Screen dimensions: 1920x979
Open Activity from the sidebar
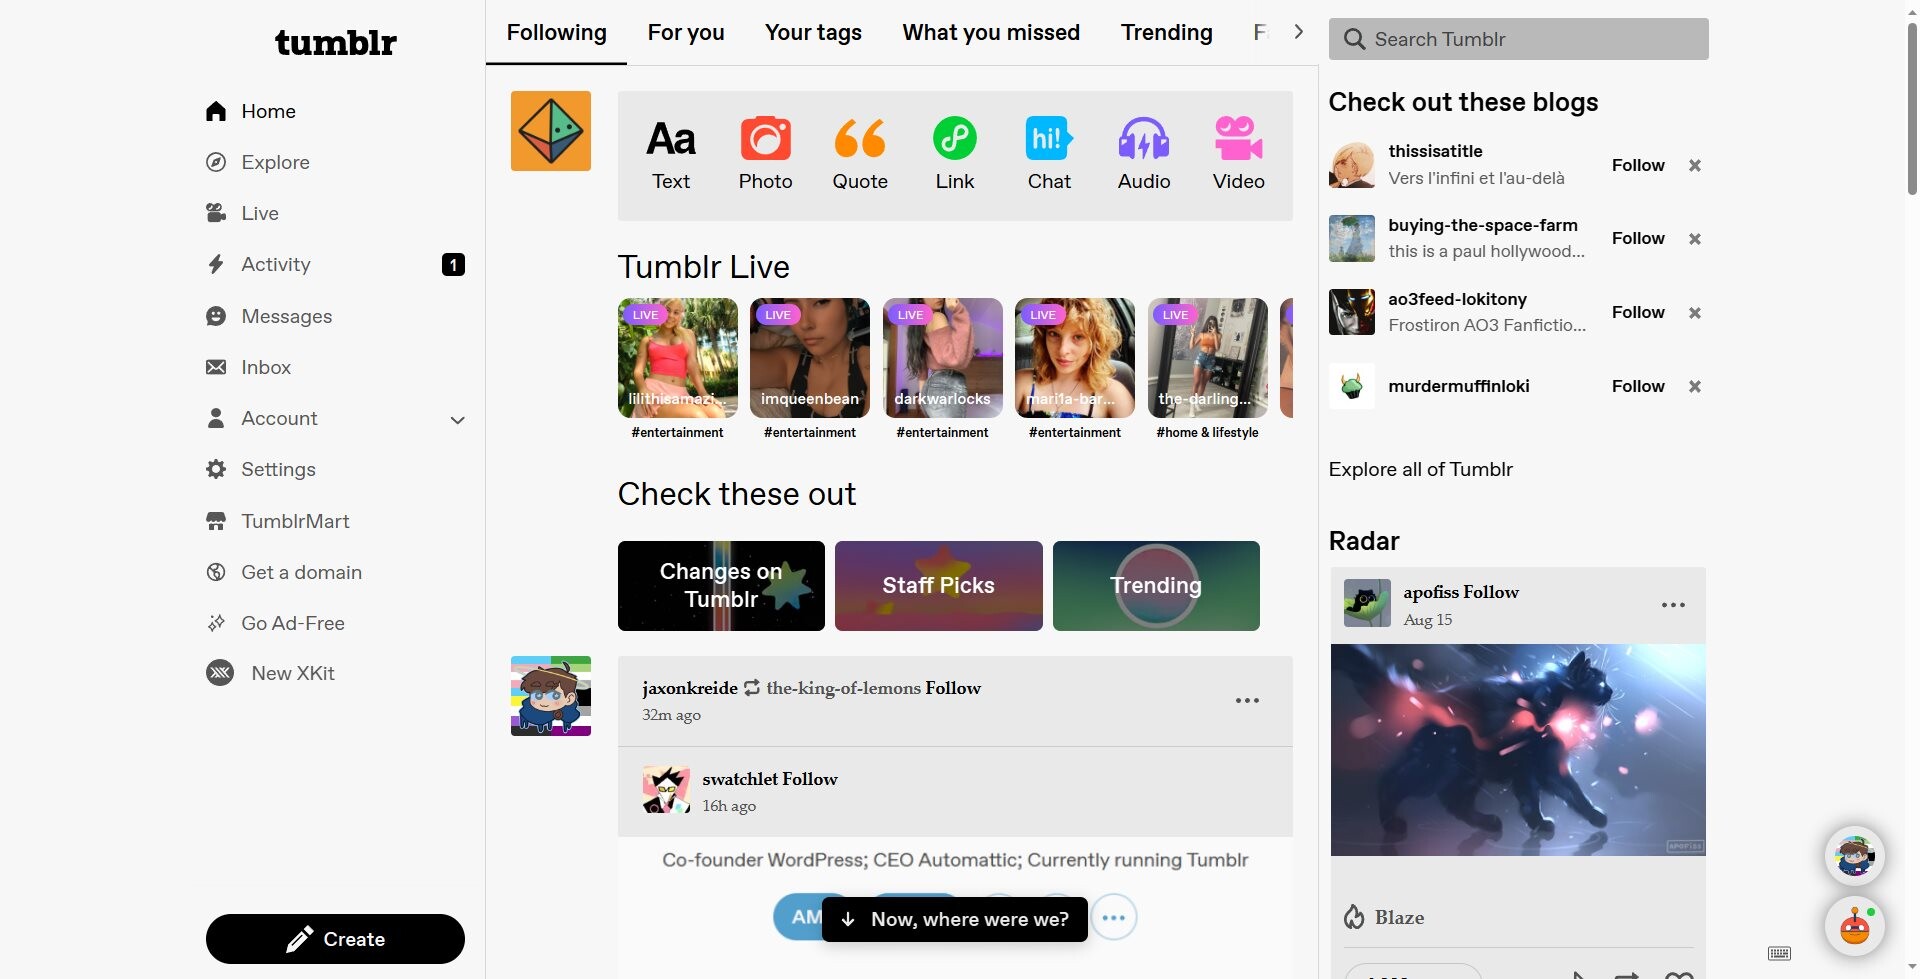tap(276, 264)
